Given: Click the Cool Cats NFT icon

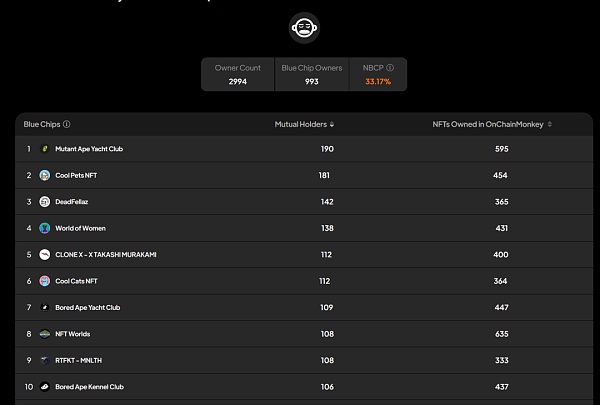Looking at the screenshot, I should coord(45,281).
